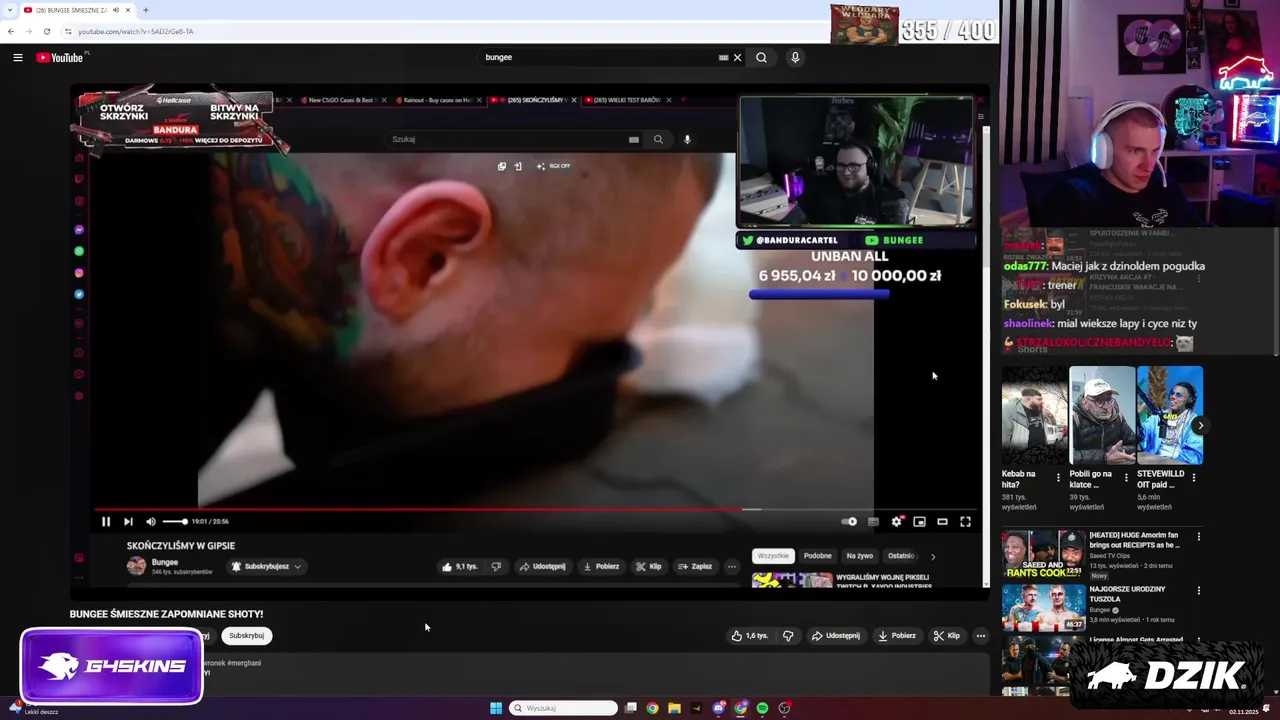Viewport: 1280px width, 720px height.
Task: Mute the player with the speaker icon
Action: [x=151, y=521]
